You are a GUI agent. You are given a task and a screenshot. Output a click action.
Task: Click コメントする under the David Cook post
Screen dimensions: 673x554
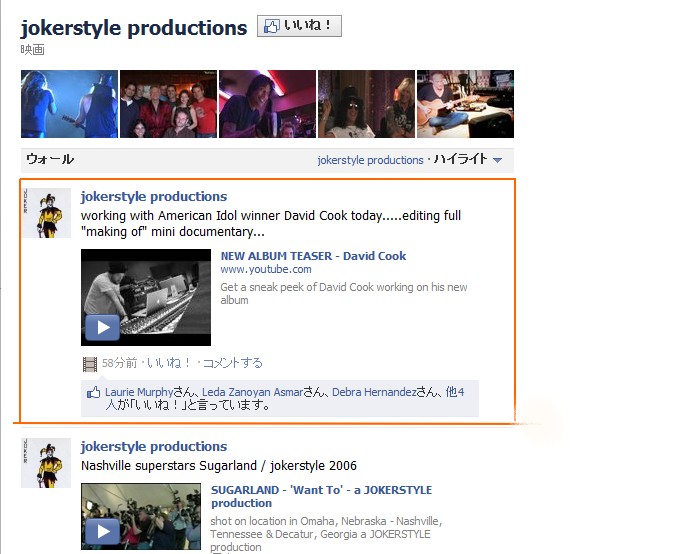pyautogui.click(x=232, y=363)
